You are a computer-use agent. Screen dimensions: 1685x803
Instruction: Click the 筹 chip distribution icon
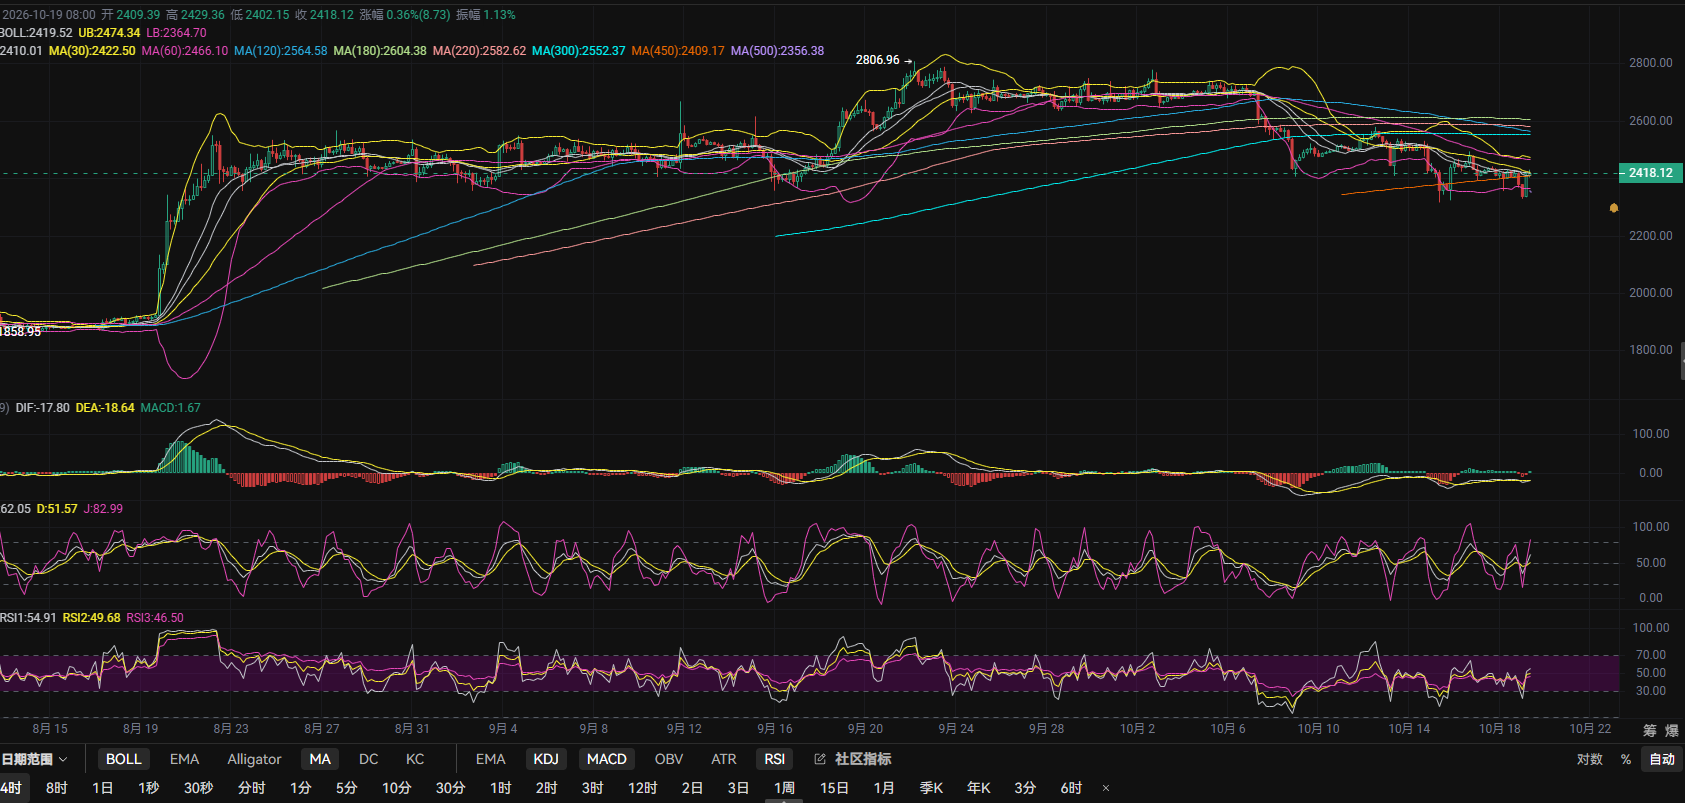pos(1650,730)
